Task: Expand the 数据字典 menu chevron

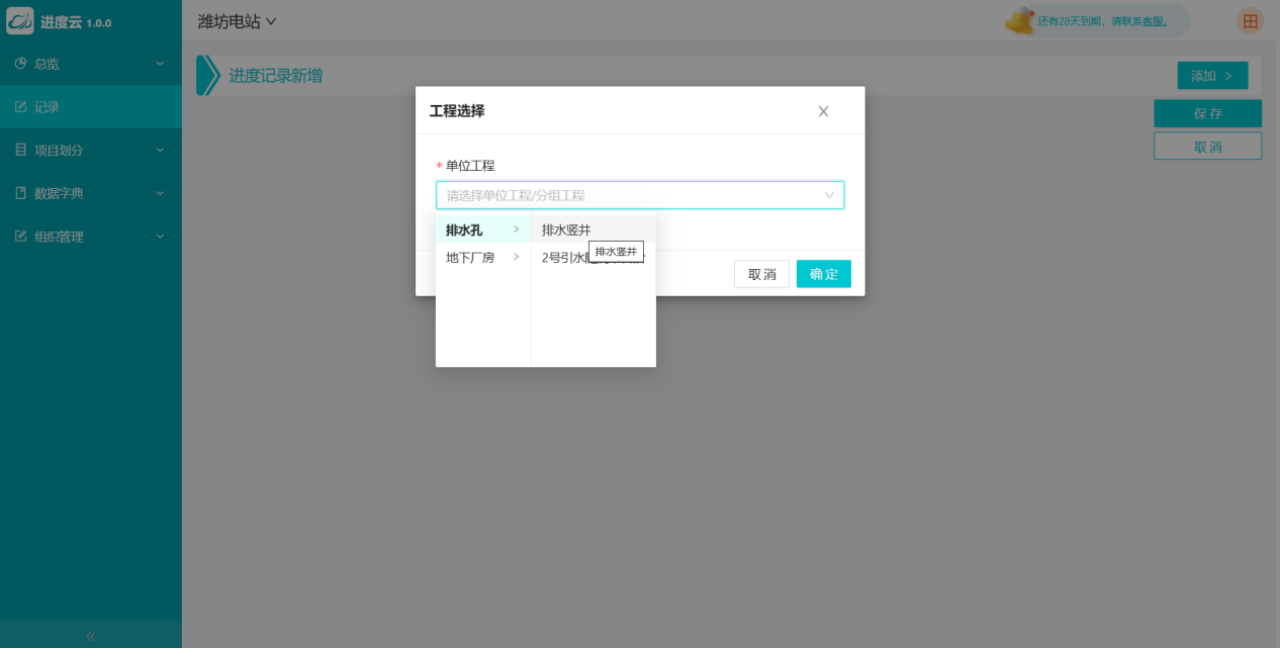Action: click(x=160, y=194)
